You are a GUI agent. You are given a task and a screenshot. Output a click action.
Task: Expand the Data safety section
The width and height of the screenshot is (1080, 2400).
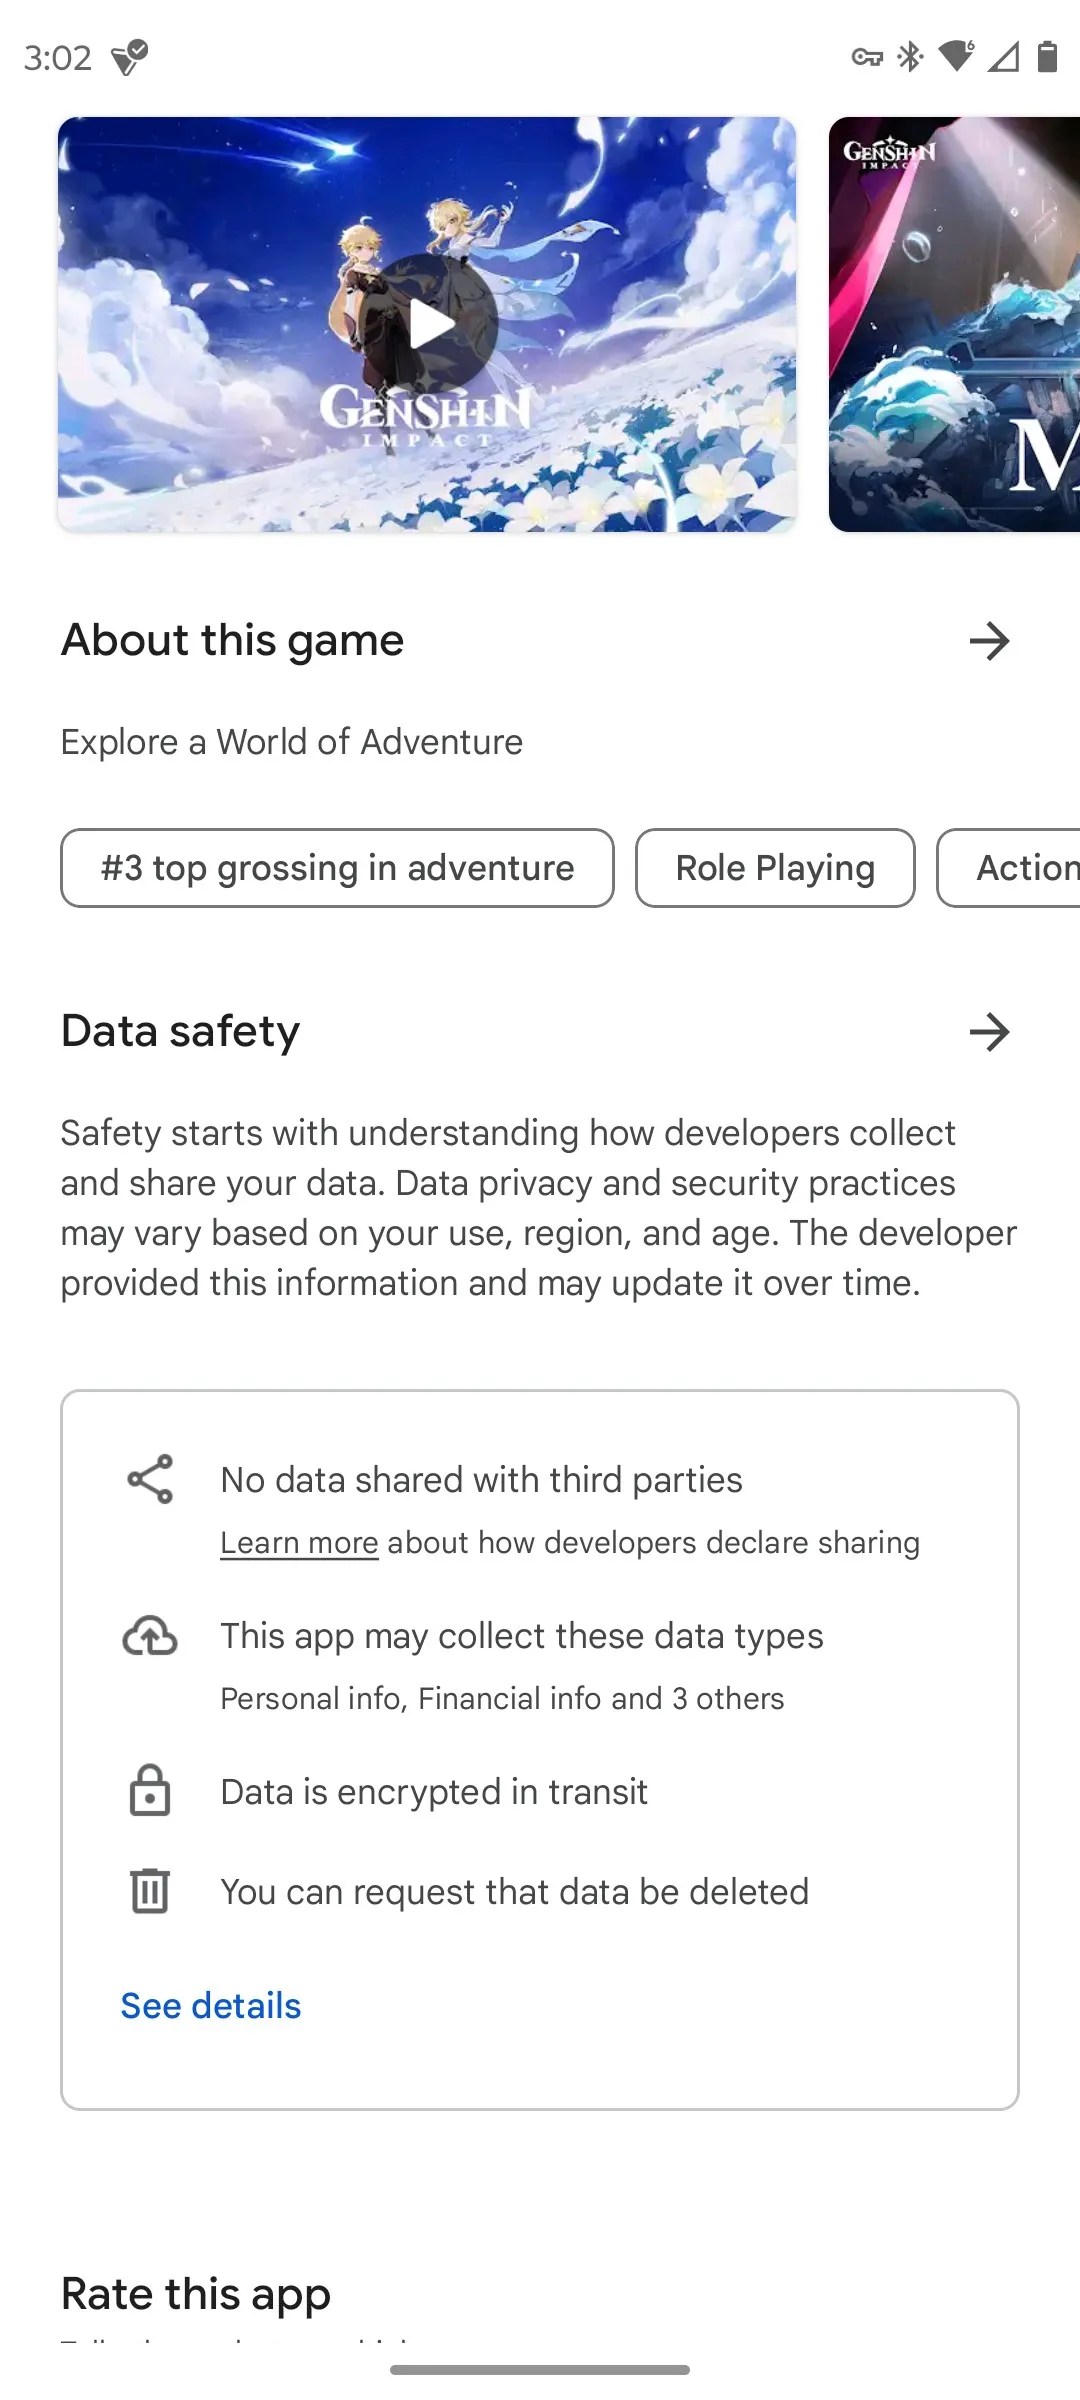coord(988,1032)
